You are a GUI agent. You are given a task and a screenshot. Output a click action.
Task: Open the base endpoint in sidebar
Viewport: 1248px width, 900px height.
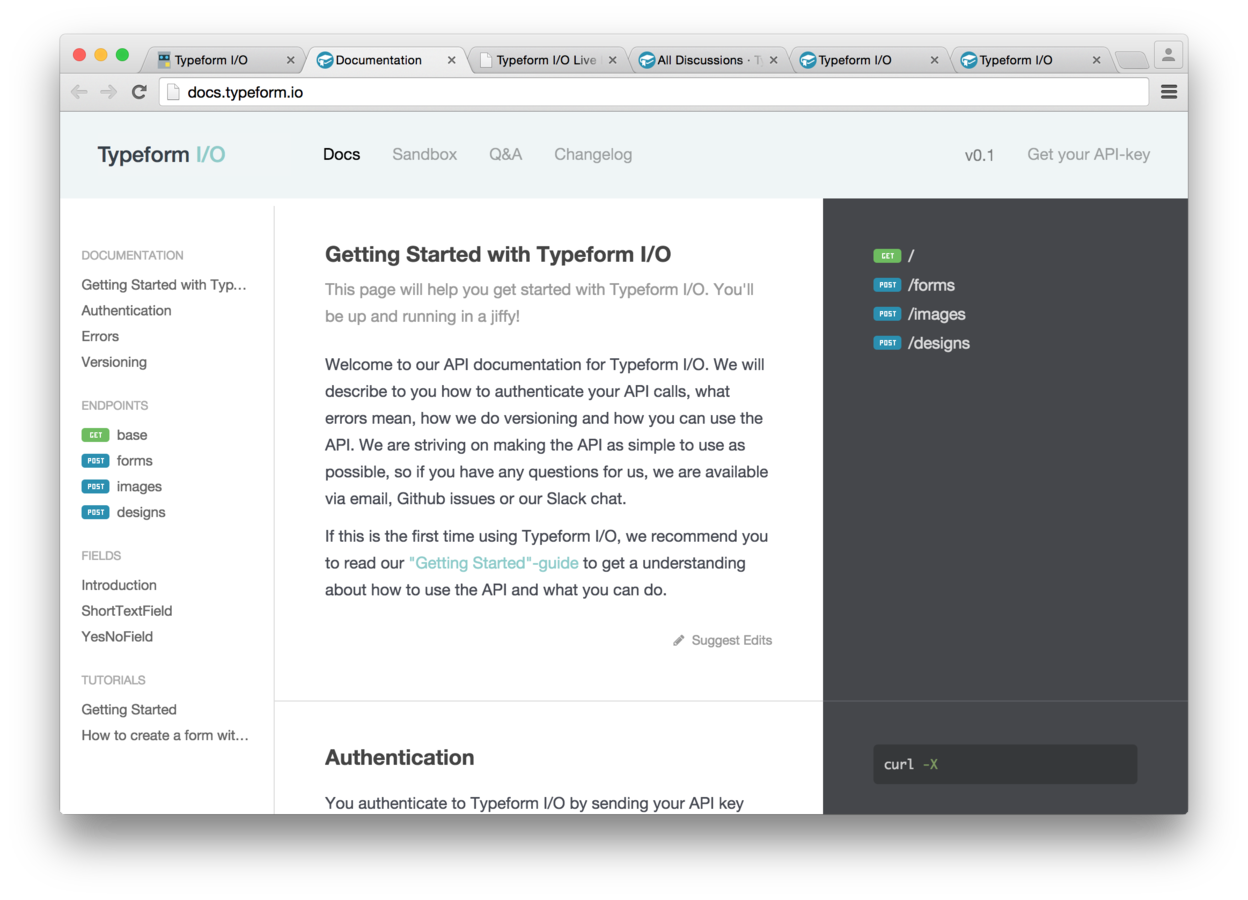132,435
